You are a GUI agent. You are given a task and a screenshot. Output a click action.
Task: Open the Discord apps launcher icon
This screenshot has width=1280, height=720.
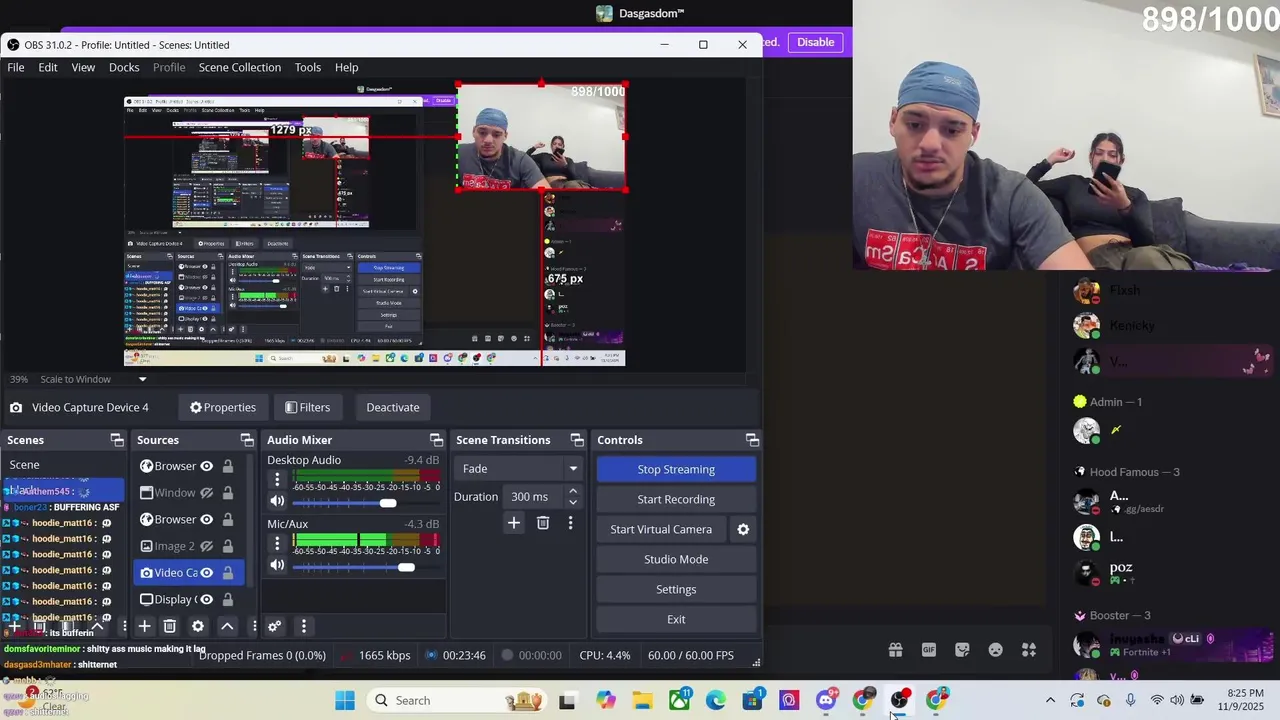[x=1029, y=650]
